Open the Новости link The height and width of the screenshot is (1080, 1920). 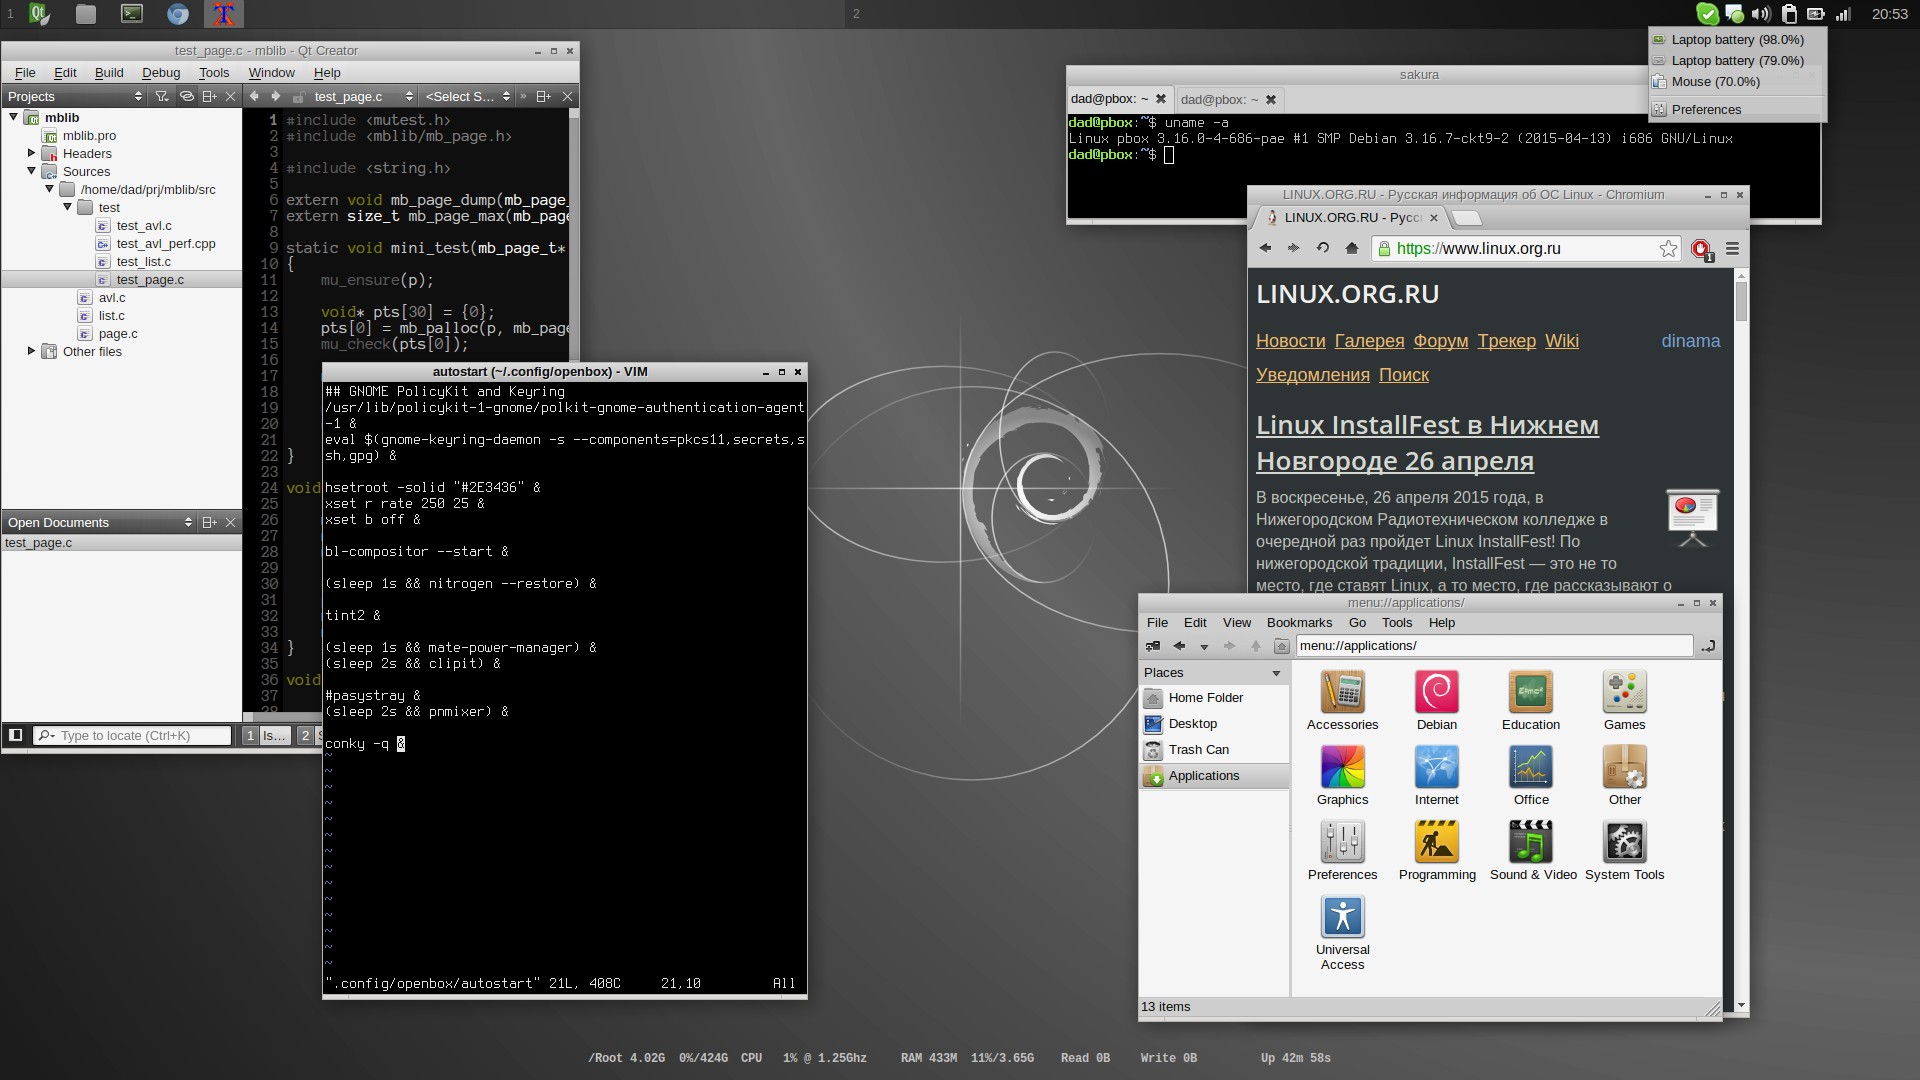click(x=1290, y=341)
